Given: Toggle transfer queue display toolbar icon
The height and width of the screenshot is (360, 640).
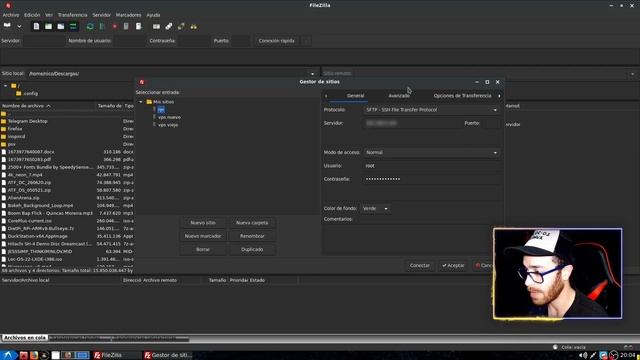Looking at the screenshot, I should (x=73, y=27).
